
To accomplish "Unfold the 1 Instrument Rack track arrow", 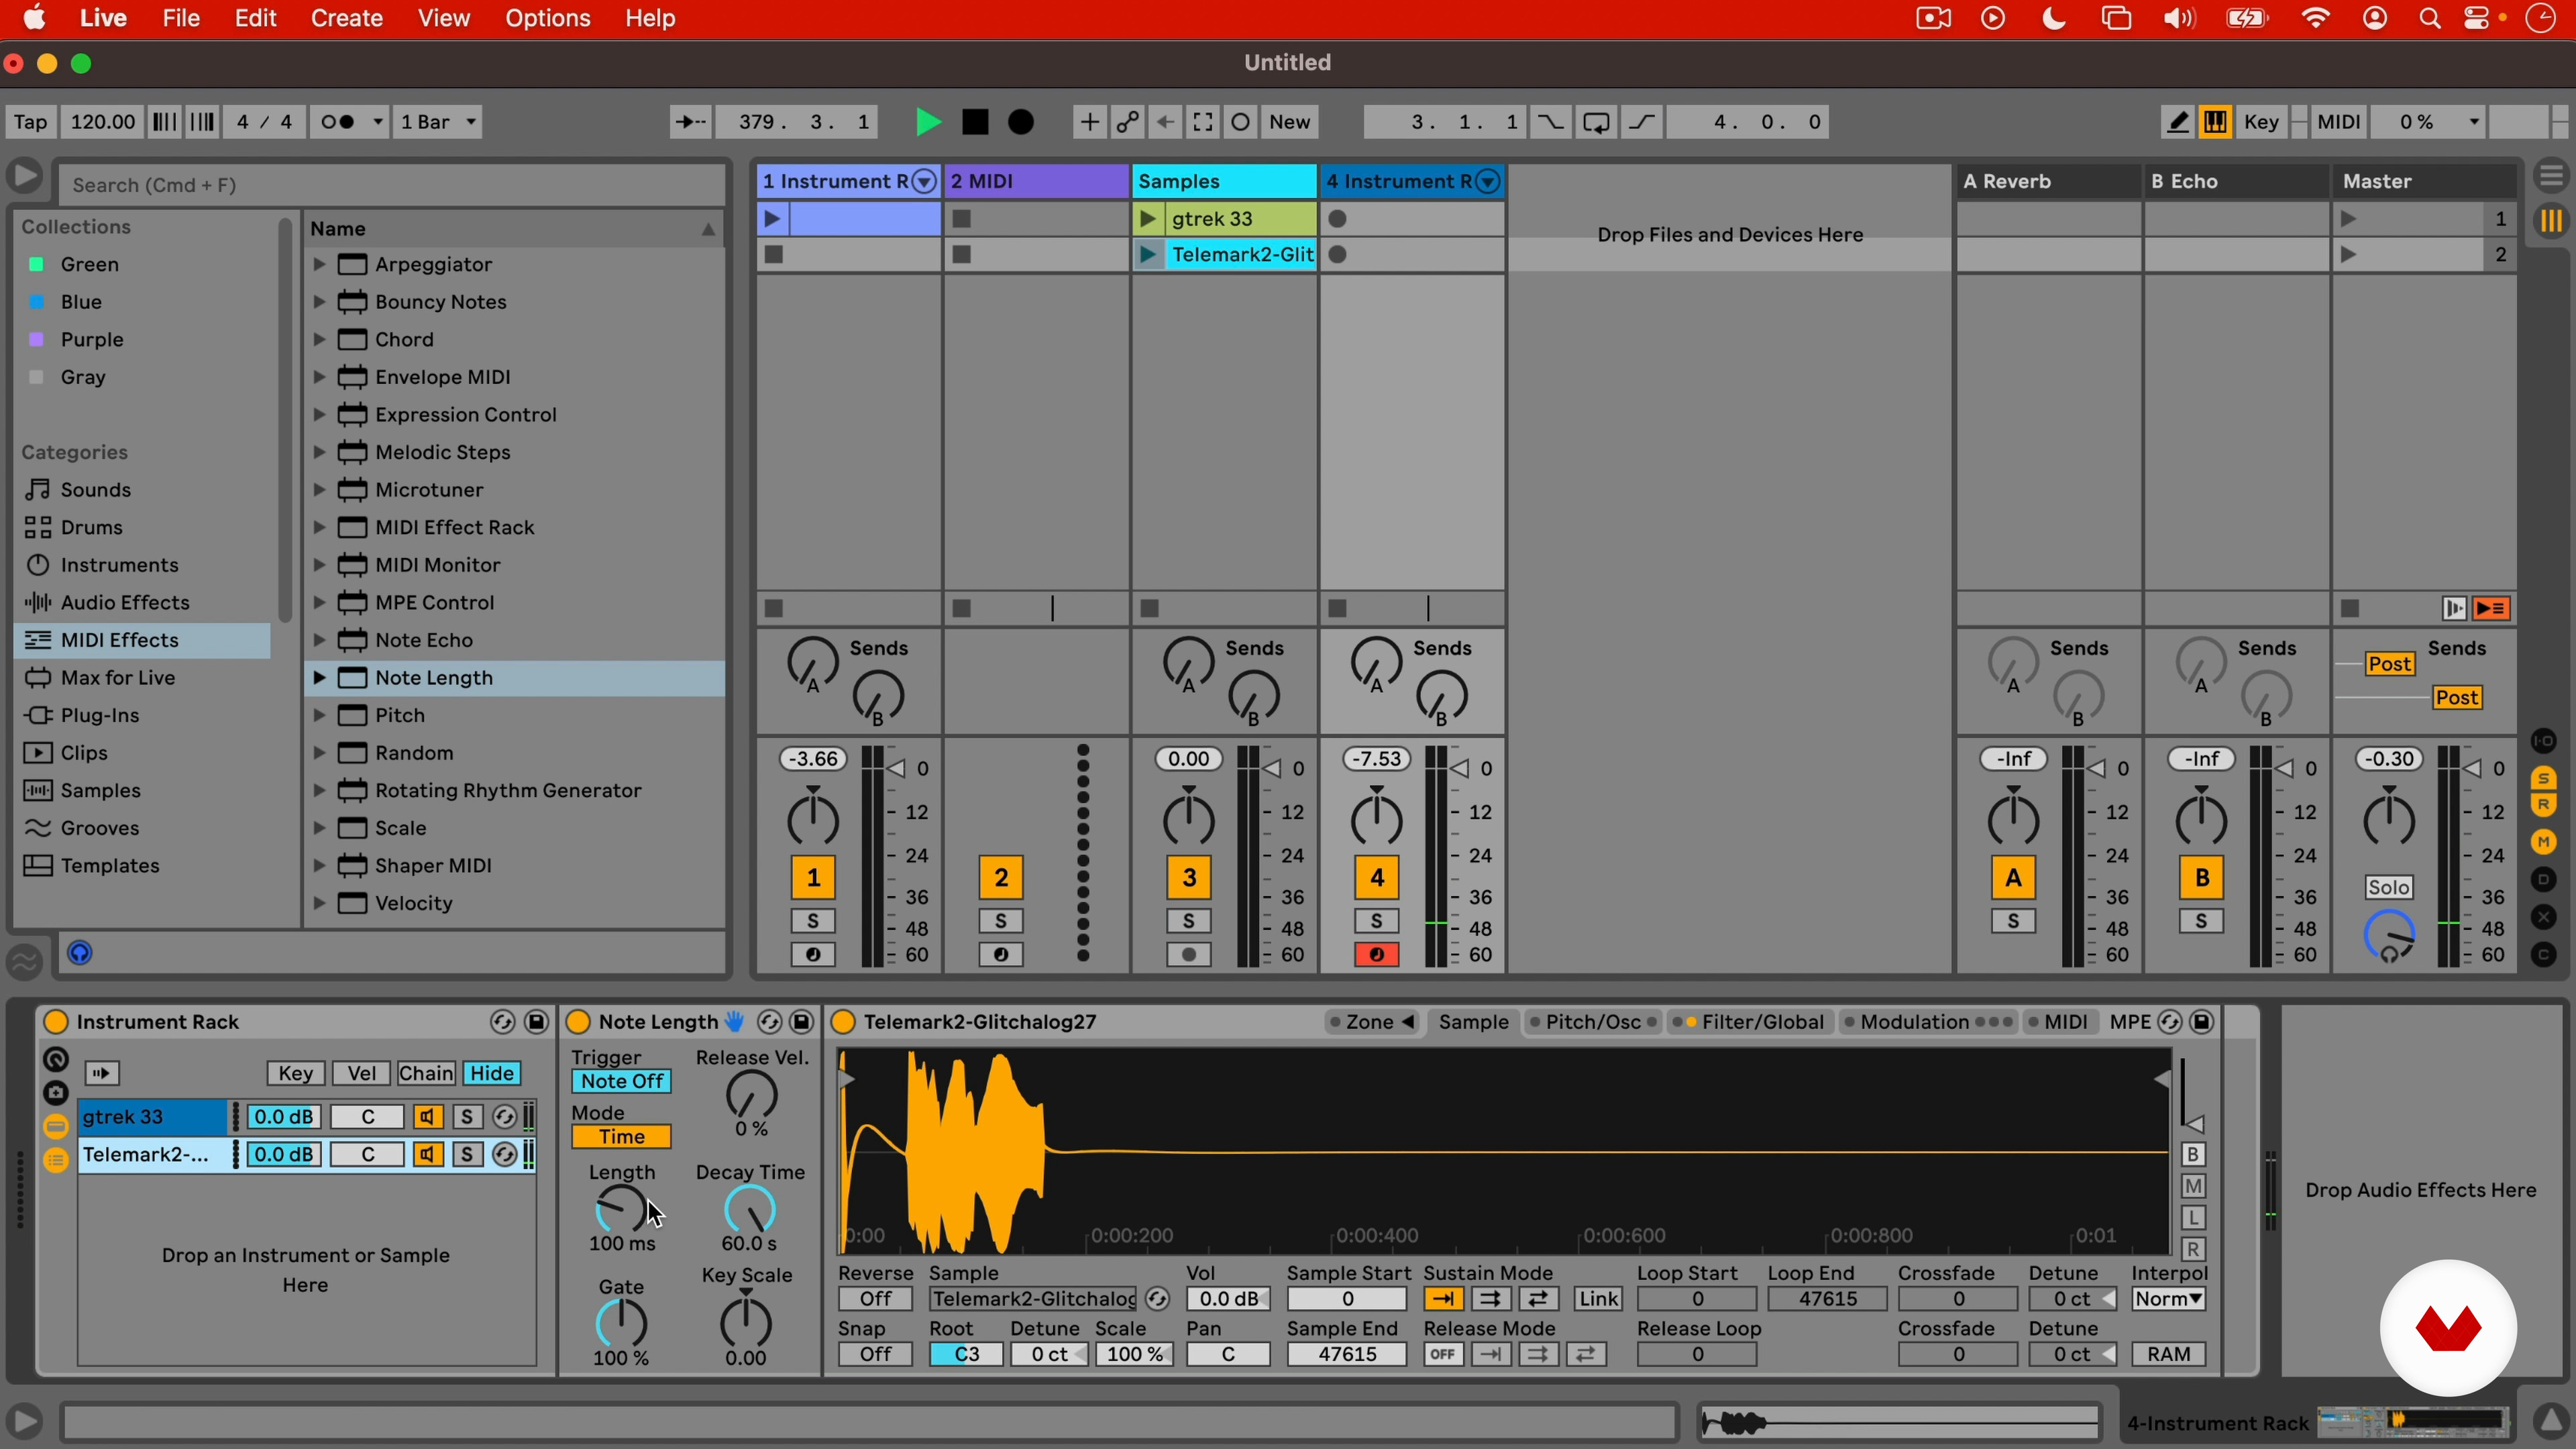I will 924,181.
